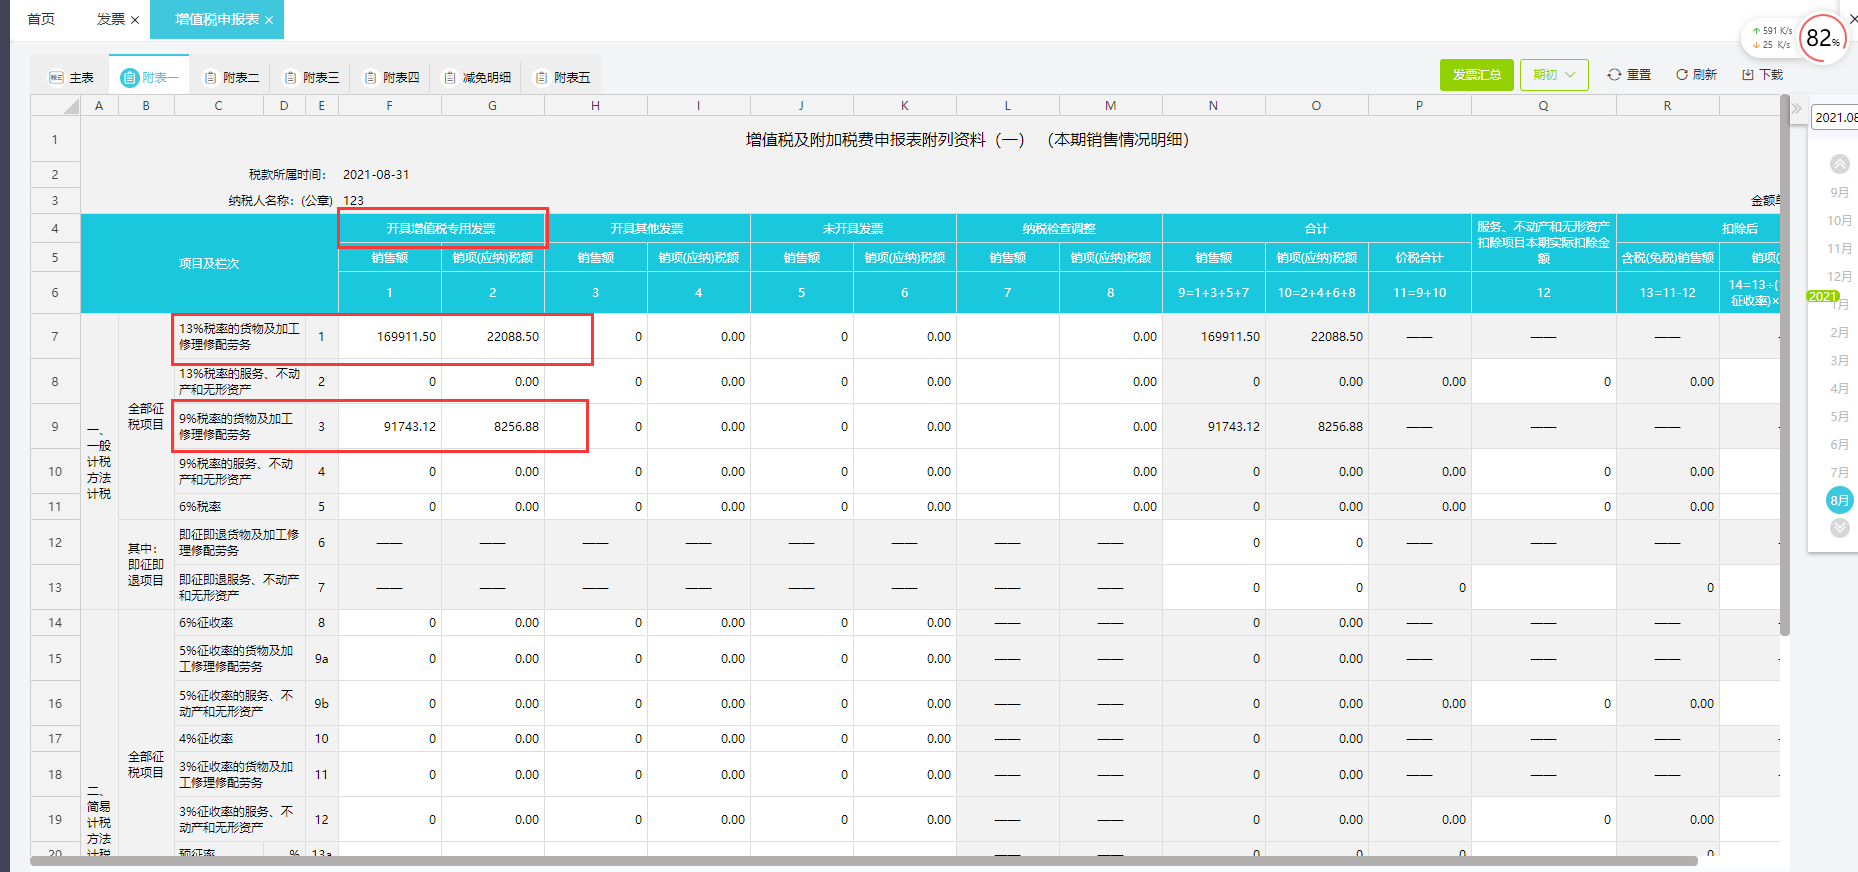Close the 发票 tab
The height and width of the screenshot is (872, 1858).
135,20
